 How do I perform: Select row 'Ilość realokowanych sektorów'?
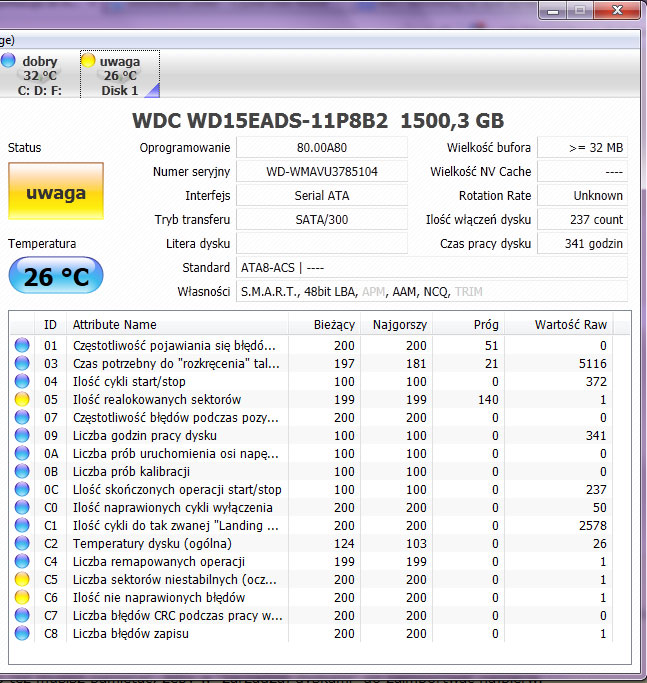tap(320, 399)
